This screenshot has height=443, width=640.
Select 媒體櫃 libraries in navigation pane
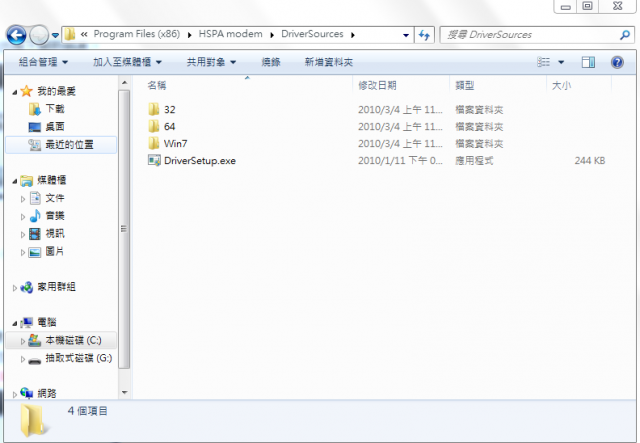tap(51, 180)
